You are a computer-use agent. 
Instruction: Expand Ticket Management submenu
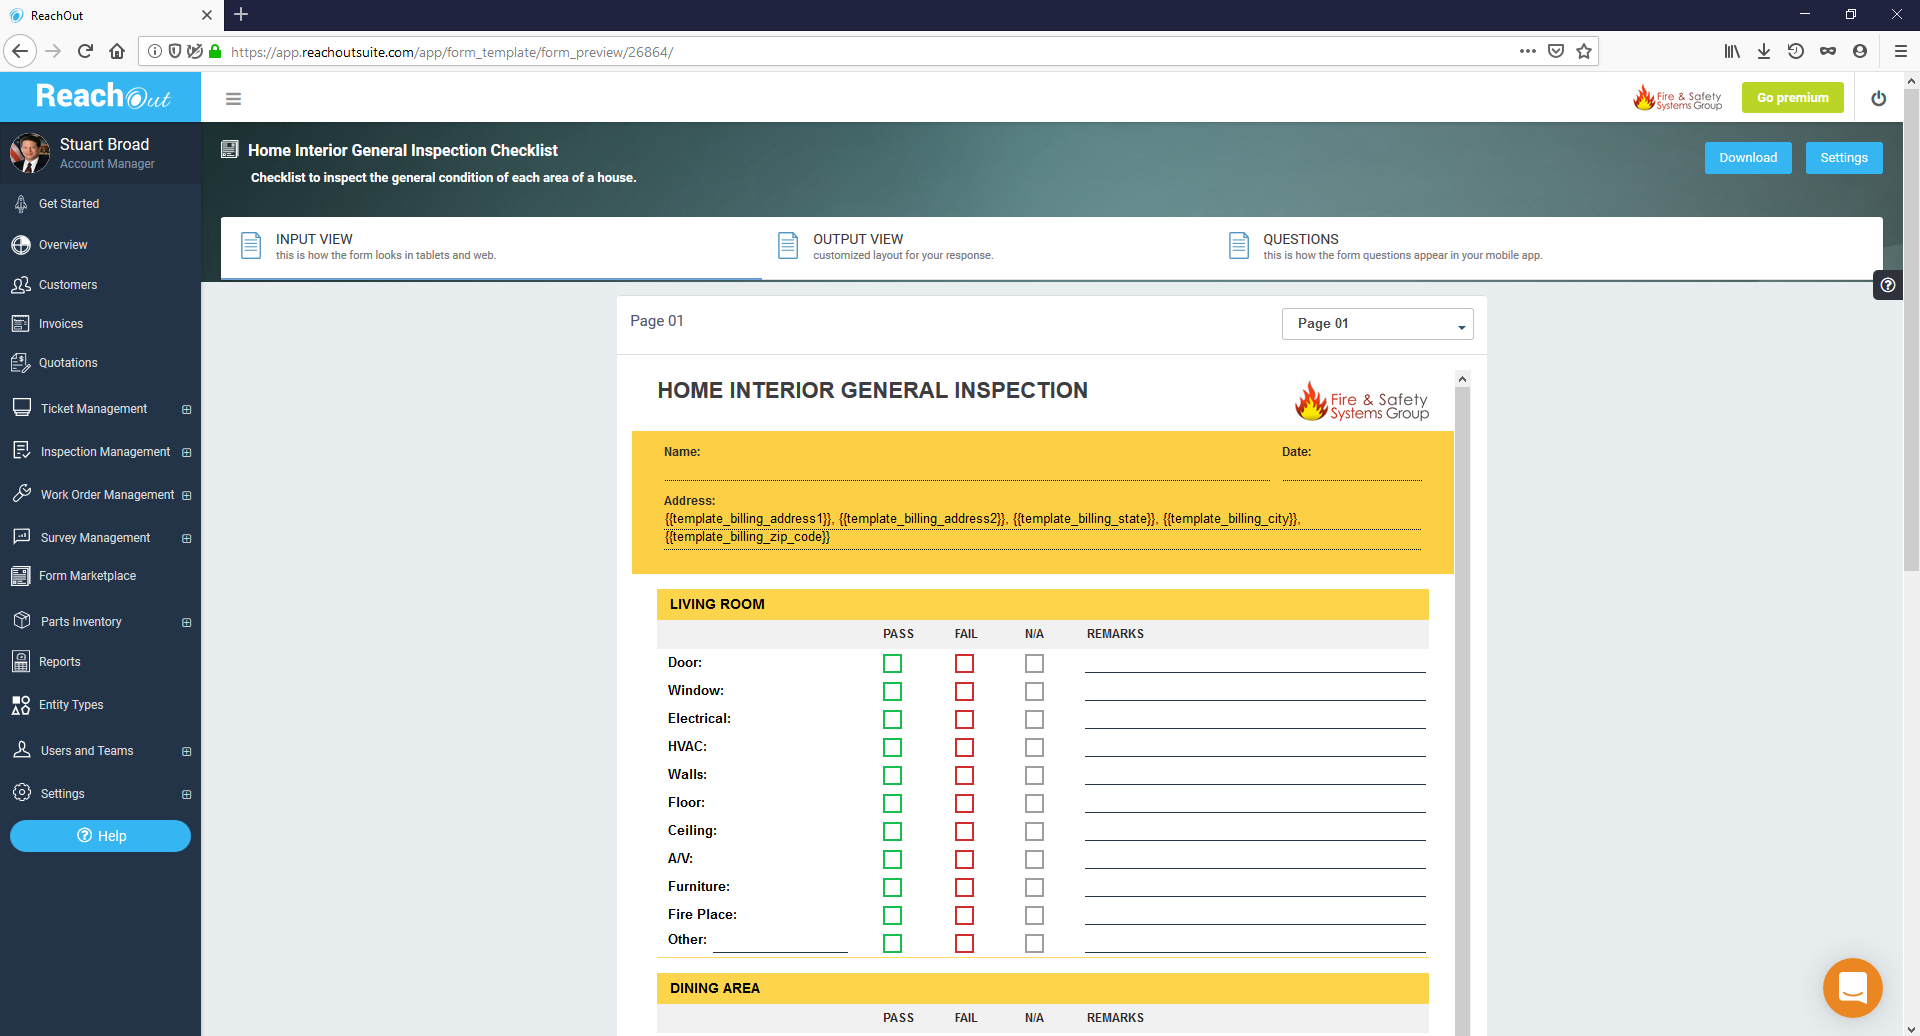[186, 410]
